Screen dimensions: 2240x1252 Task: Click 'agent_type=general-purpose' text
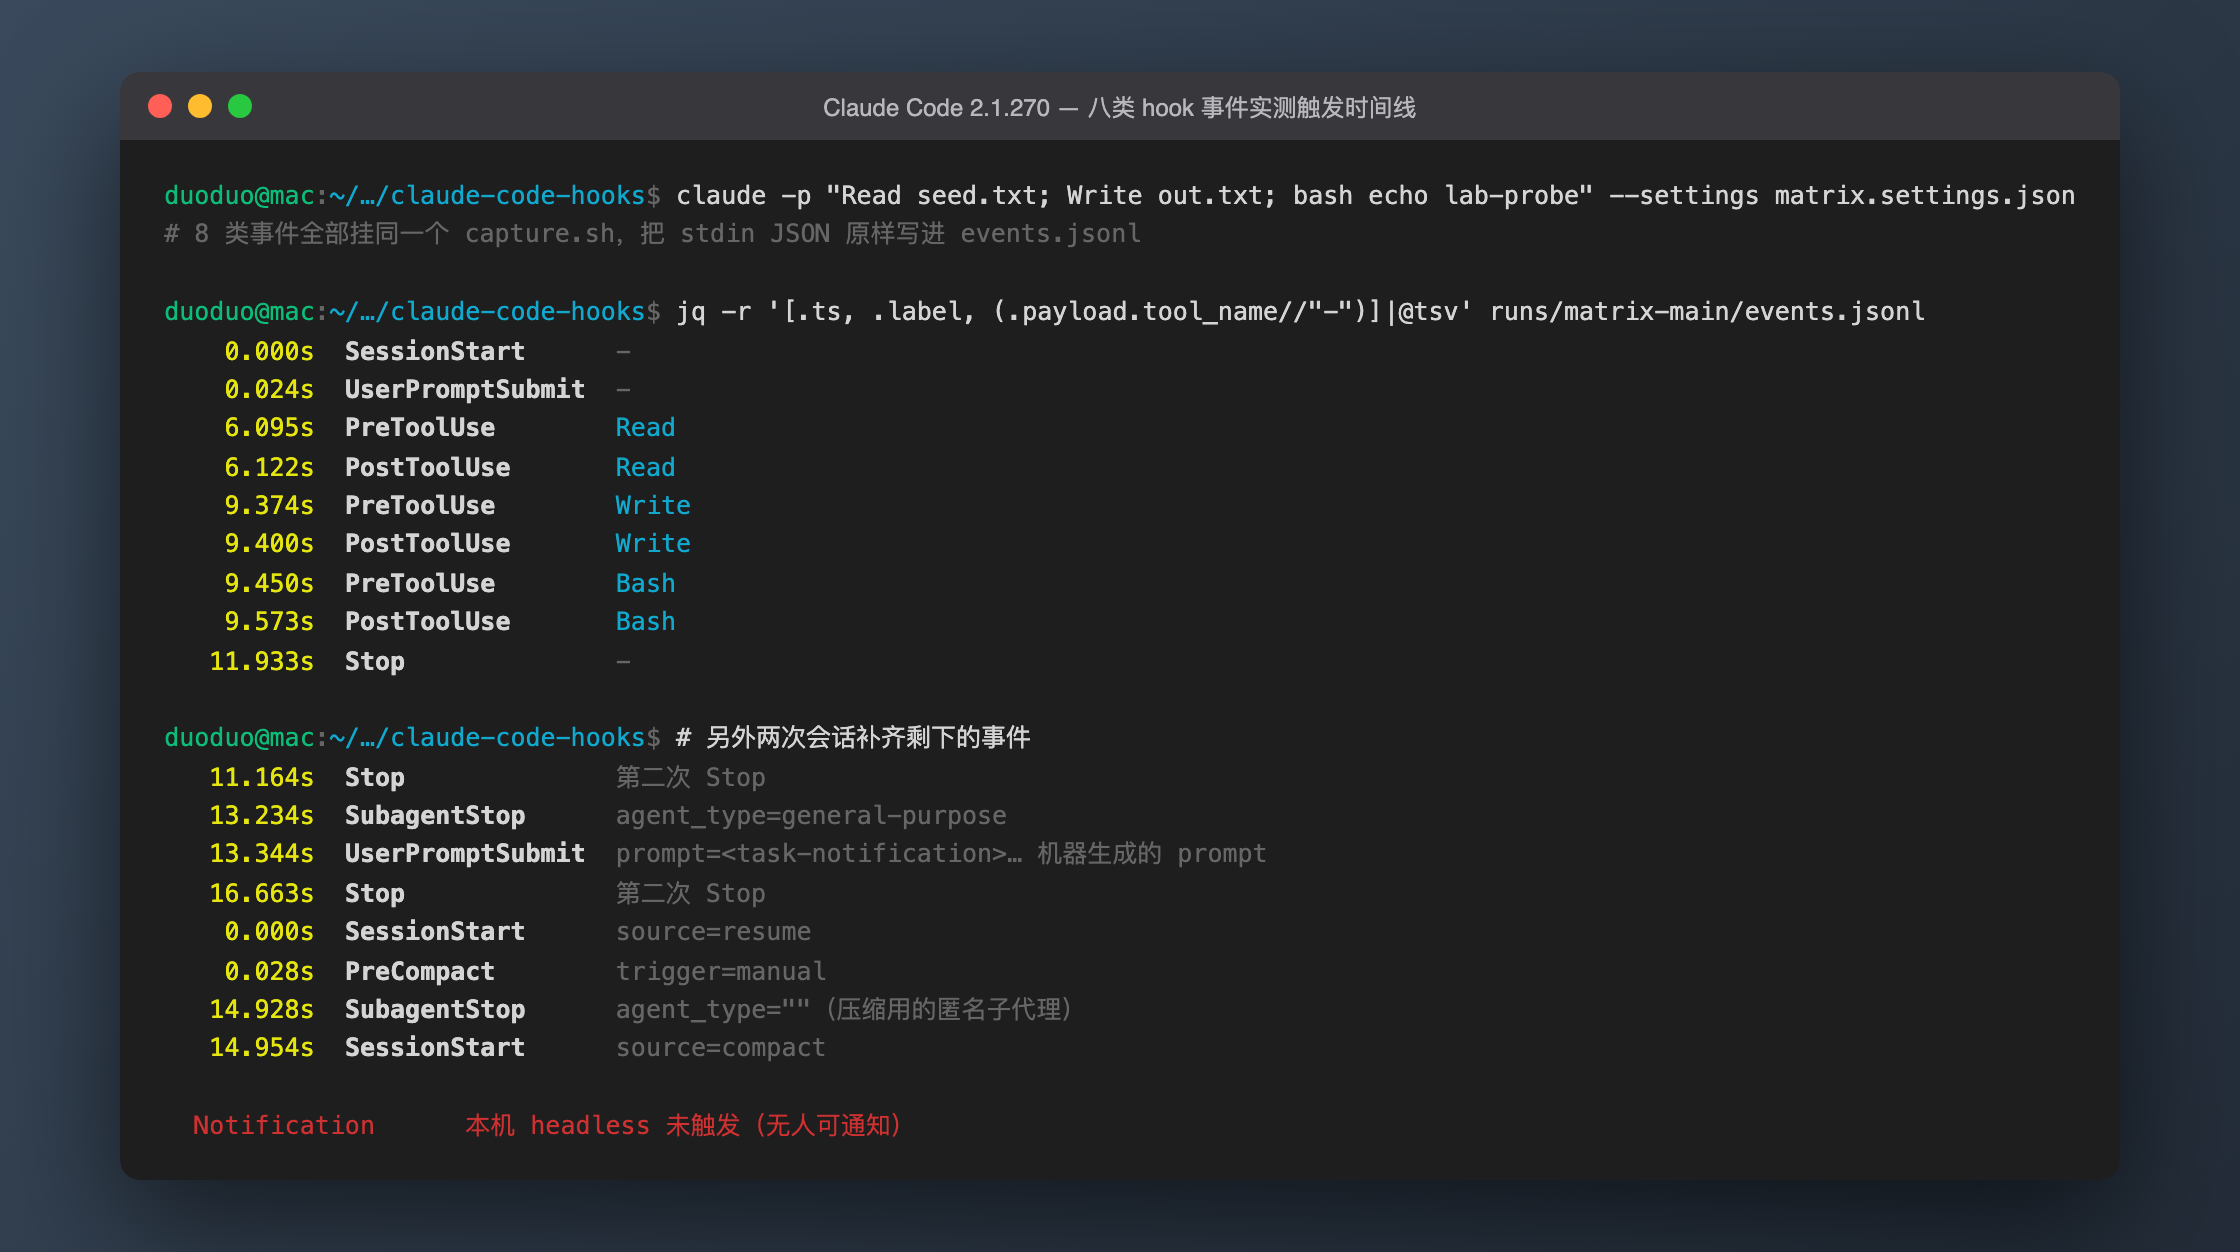[811, 815]
